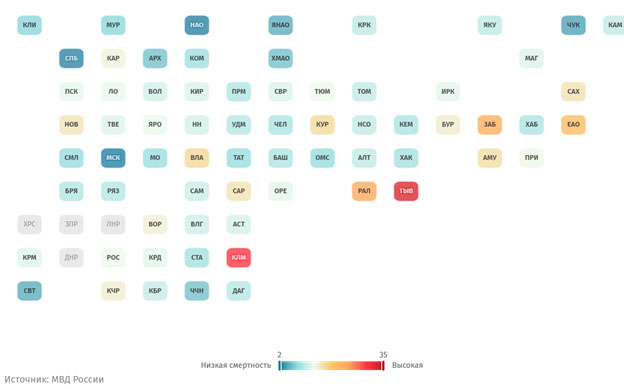
Task: Select the ХМАО region tile
Action: 281,59
